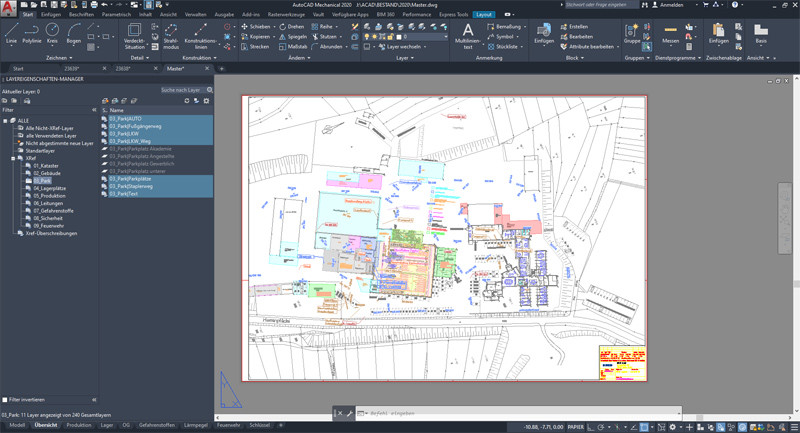
Task: Expand the Zeichnen panel dropdown
Action: tap(59, 58)
